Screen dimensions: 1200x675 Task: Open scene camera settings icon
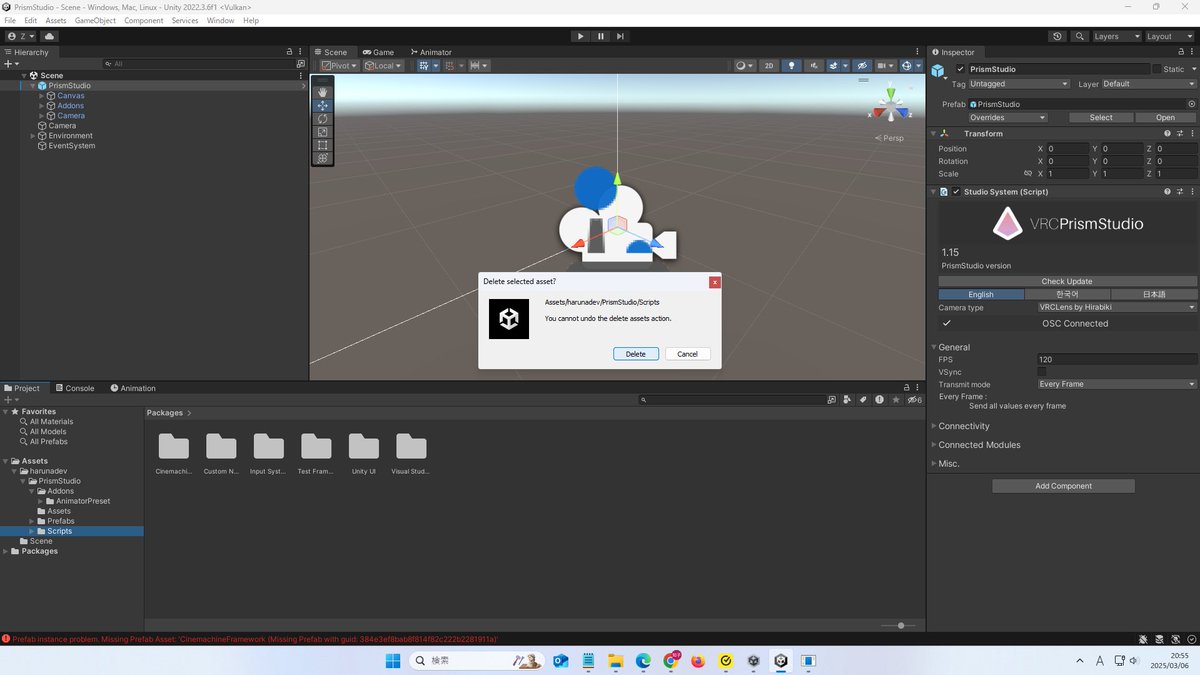coord(886,65)
